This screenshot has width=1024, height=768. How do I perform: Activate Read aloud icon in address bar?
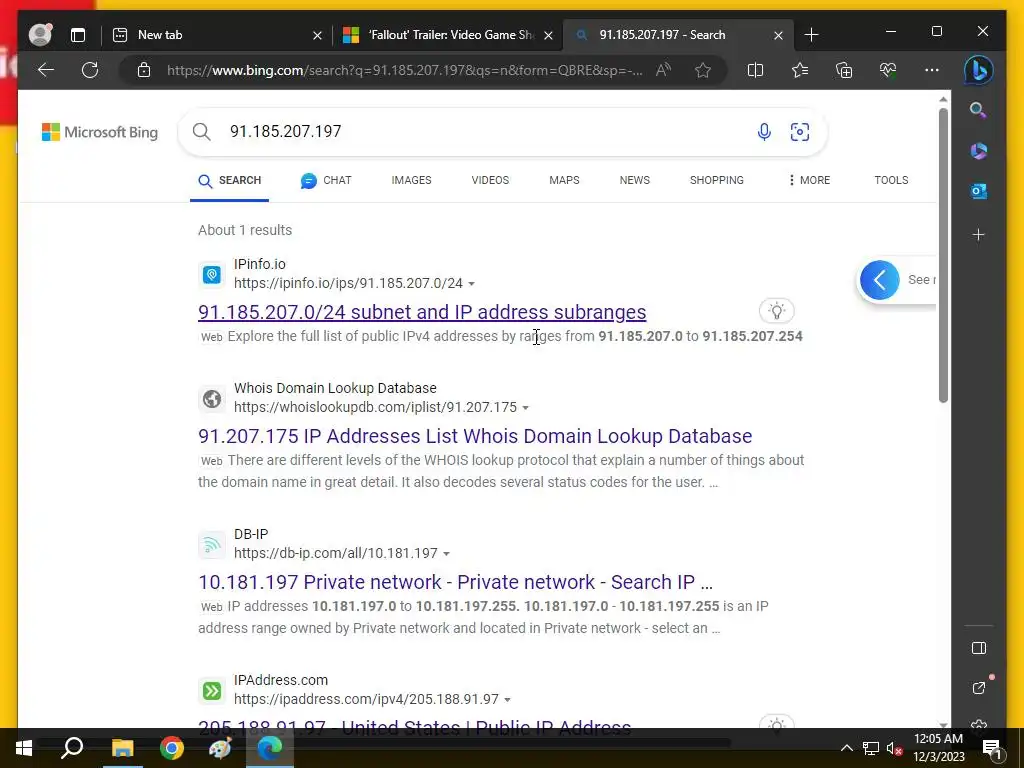pos(664,70)
